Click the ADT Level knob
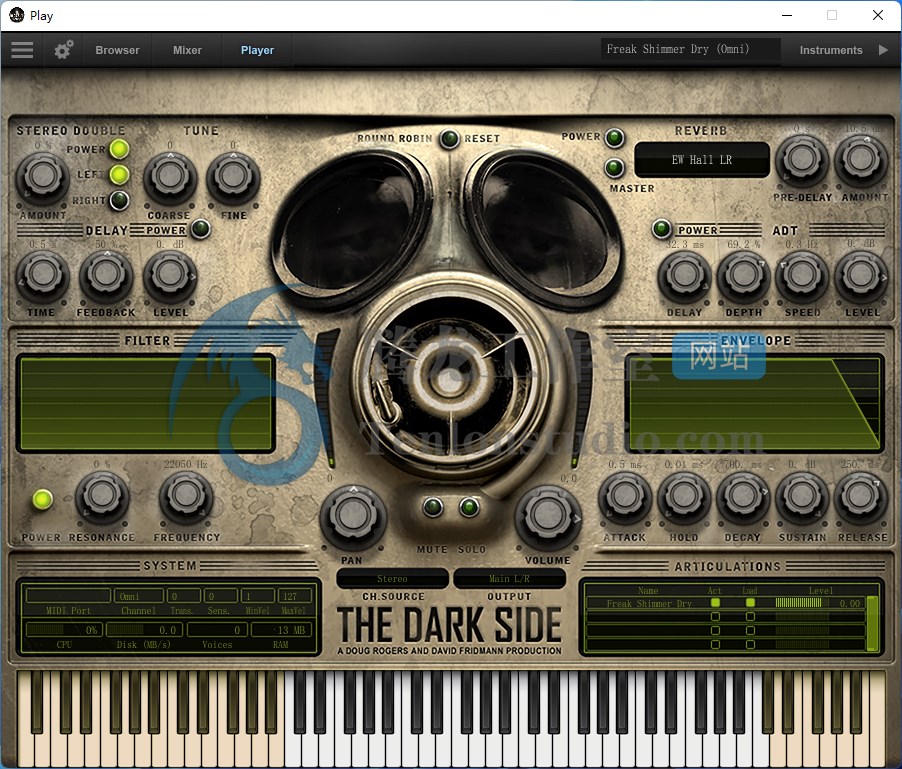Image resolution: width=902 pixels, height=769 pixels. pos(861,276)
